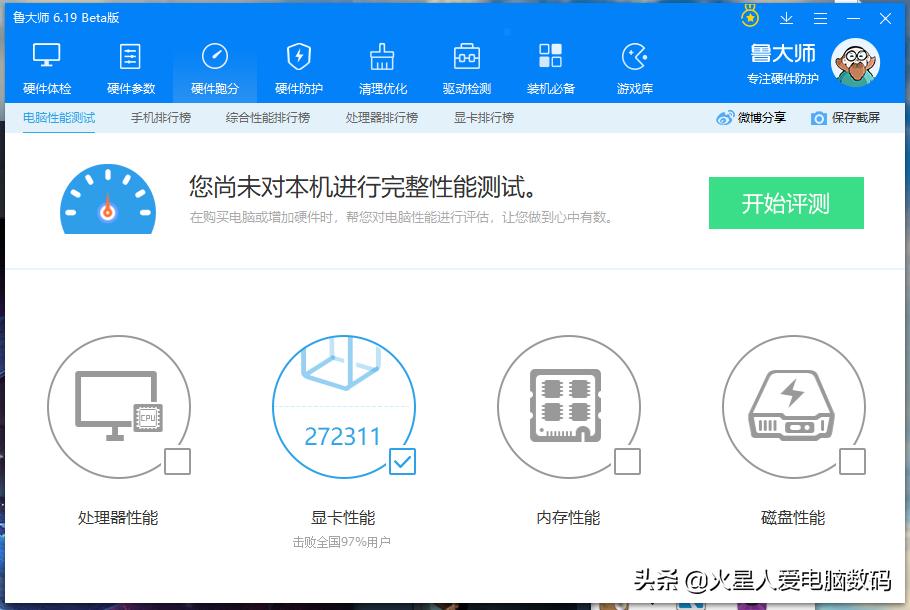The height and width of the screenshot is (610, 910).
Task: Click the 装机必备 essentials icon
Action: (x=550, y=65)
